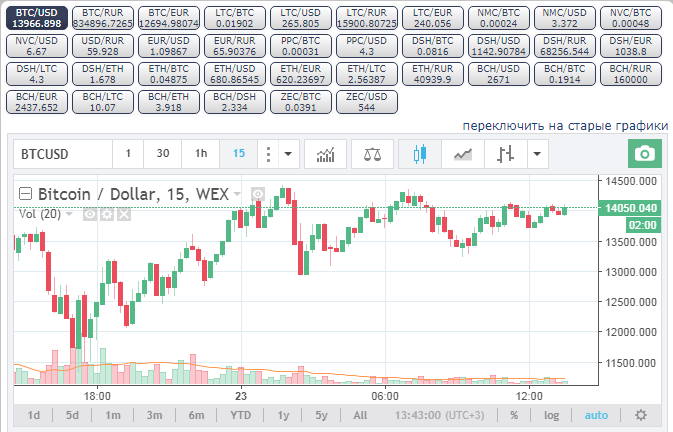The image size is (673, 432).
Task: Open chart settings gear at bottom right
Action: [640, 415]
